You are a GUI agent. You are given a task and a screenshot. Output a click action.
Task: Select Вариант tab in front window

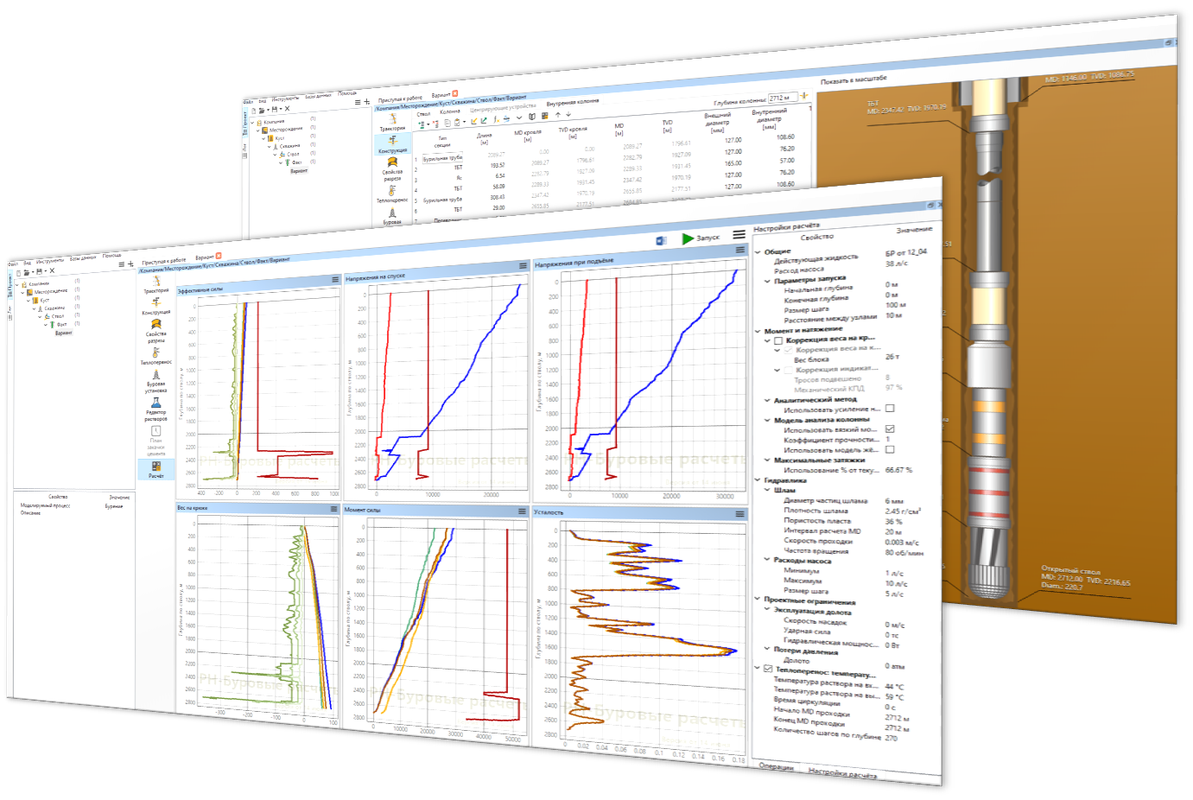[204, 257]
